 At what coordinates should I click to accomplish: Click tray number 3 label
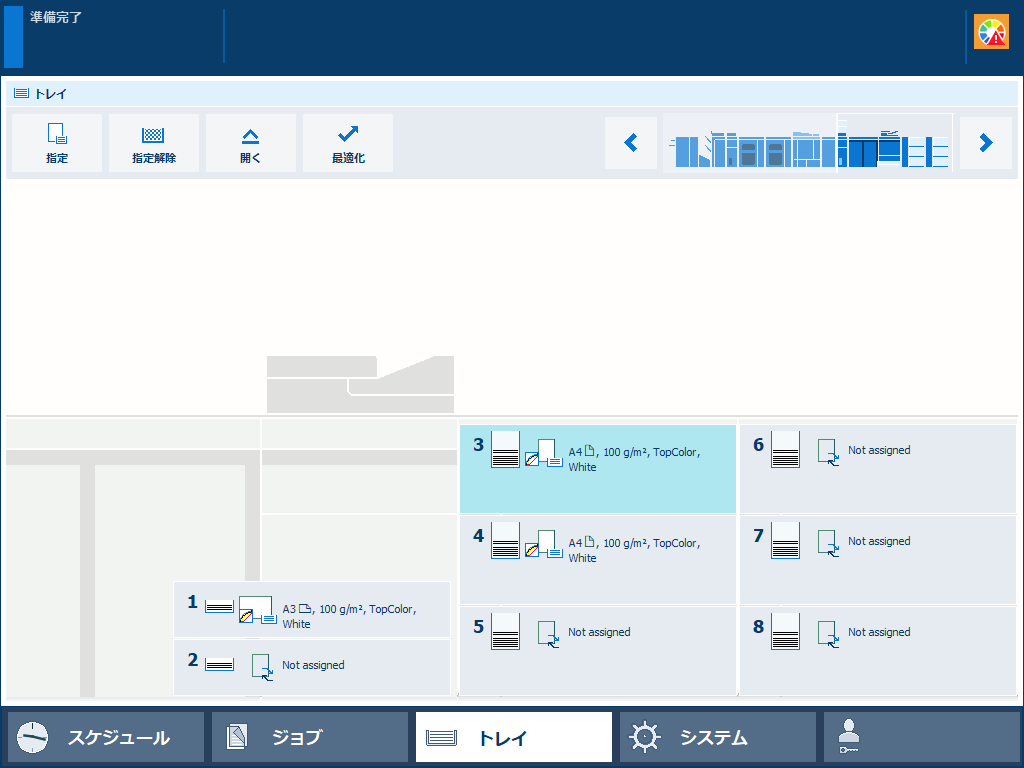479,445
